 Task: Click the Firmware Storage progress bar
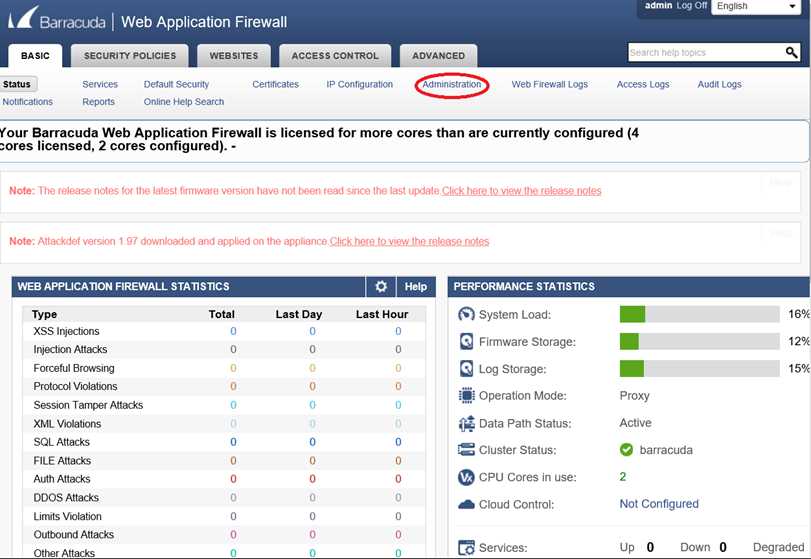[699, 341]
